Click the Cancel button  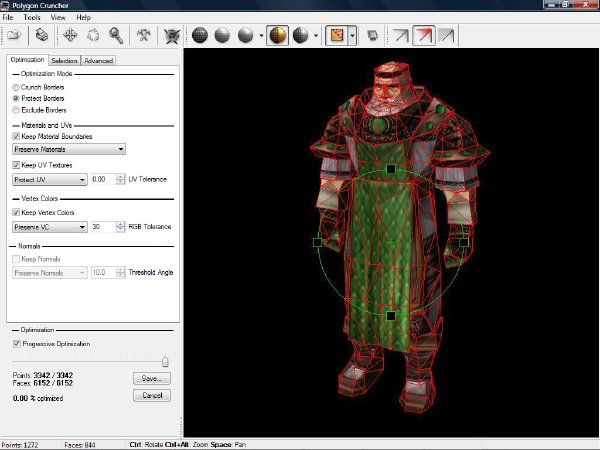[x=152, y=395]
